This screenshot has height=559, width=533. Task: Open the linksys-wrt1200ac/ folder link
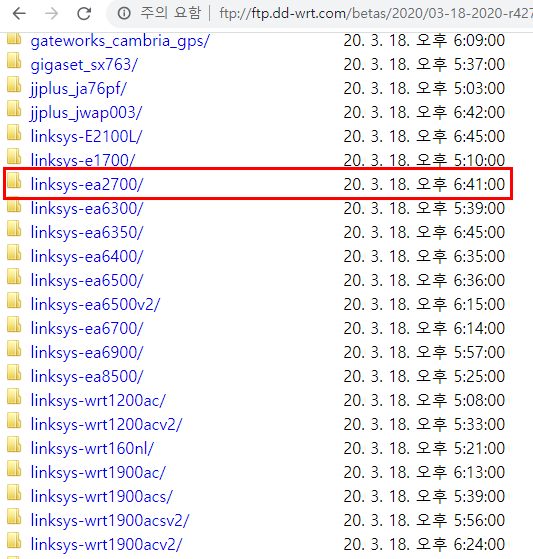(x=98, y=401)
